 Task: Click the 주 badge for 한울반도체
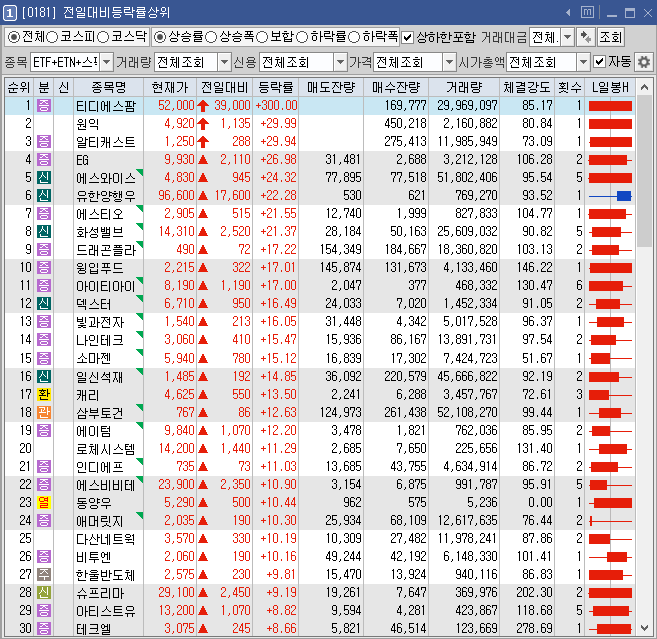pyautogui.click(x=44, y=574)
